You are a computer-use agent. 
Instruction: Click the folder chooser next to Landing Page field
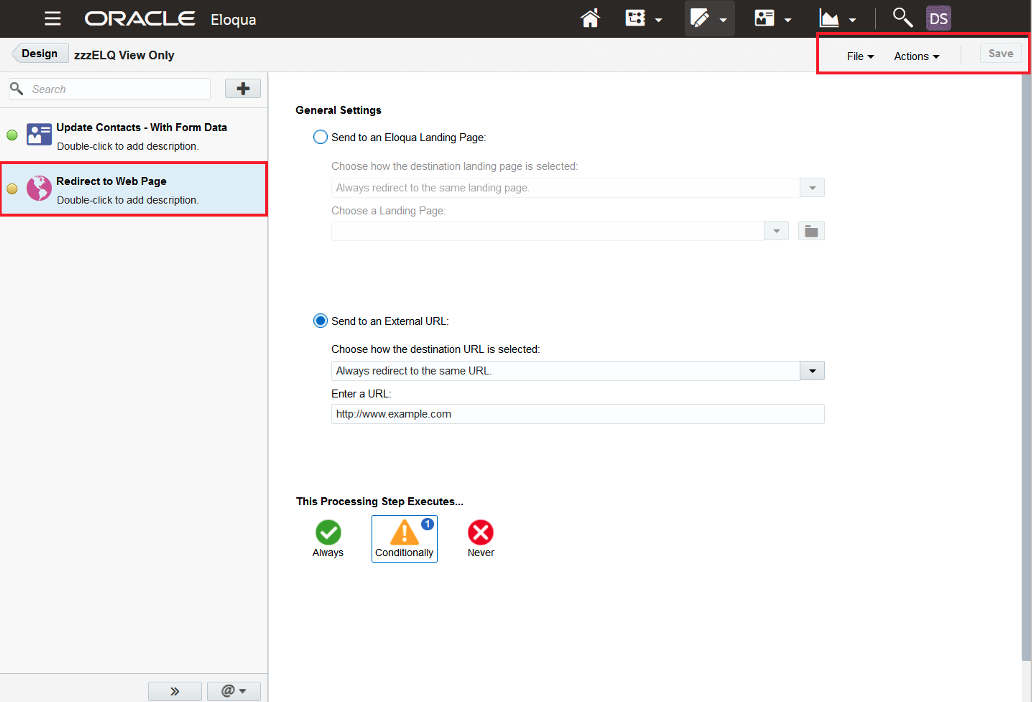click(810, 230)
